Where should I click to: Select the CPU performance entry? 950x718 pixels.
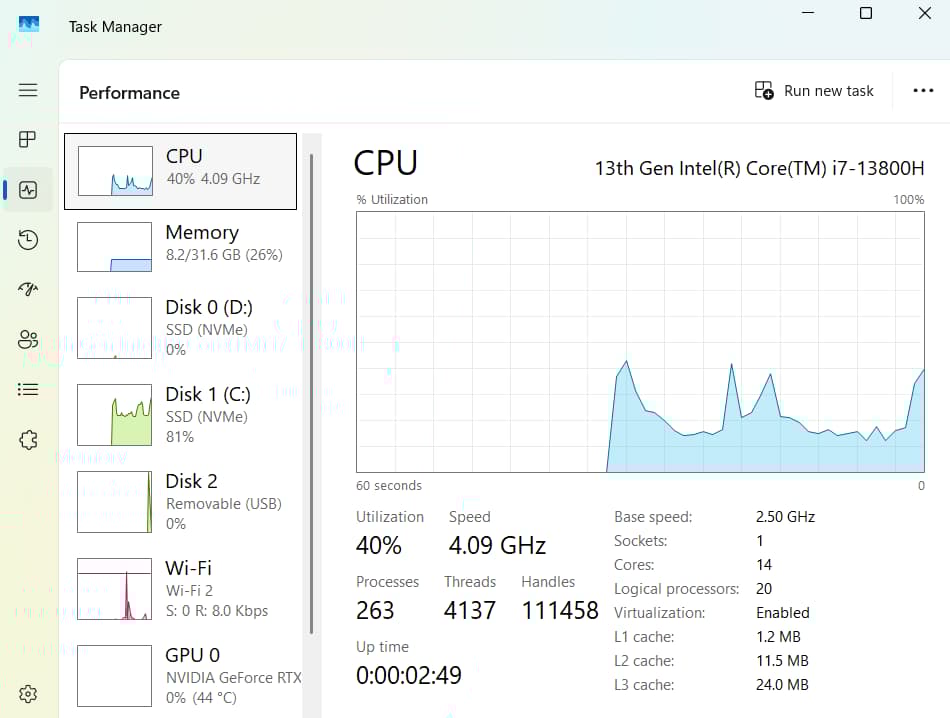[x=180, y=171]
